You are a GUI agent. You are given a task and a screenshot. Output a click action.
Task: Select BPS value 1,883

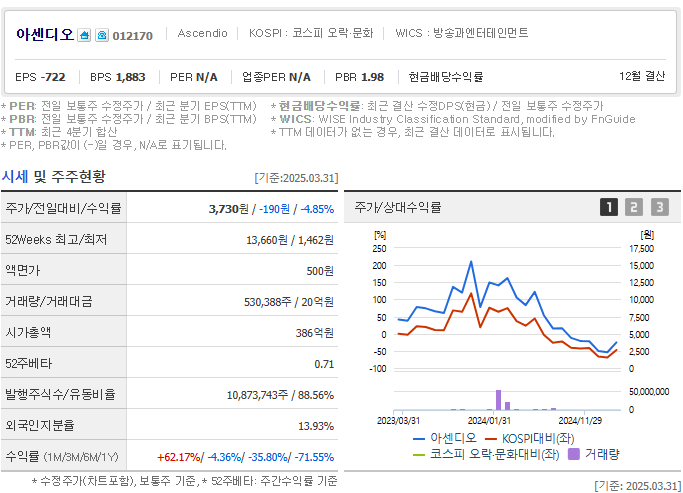(131, 77)
